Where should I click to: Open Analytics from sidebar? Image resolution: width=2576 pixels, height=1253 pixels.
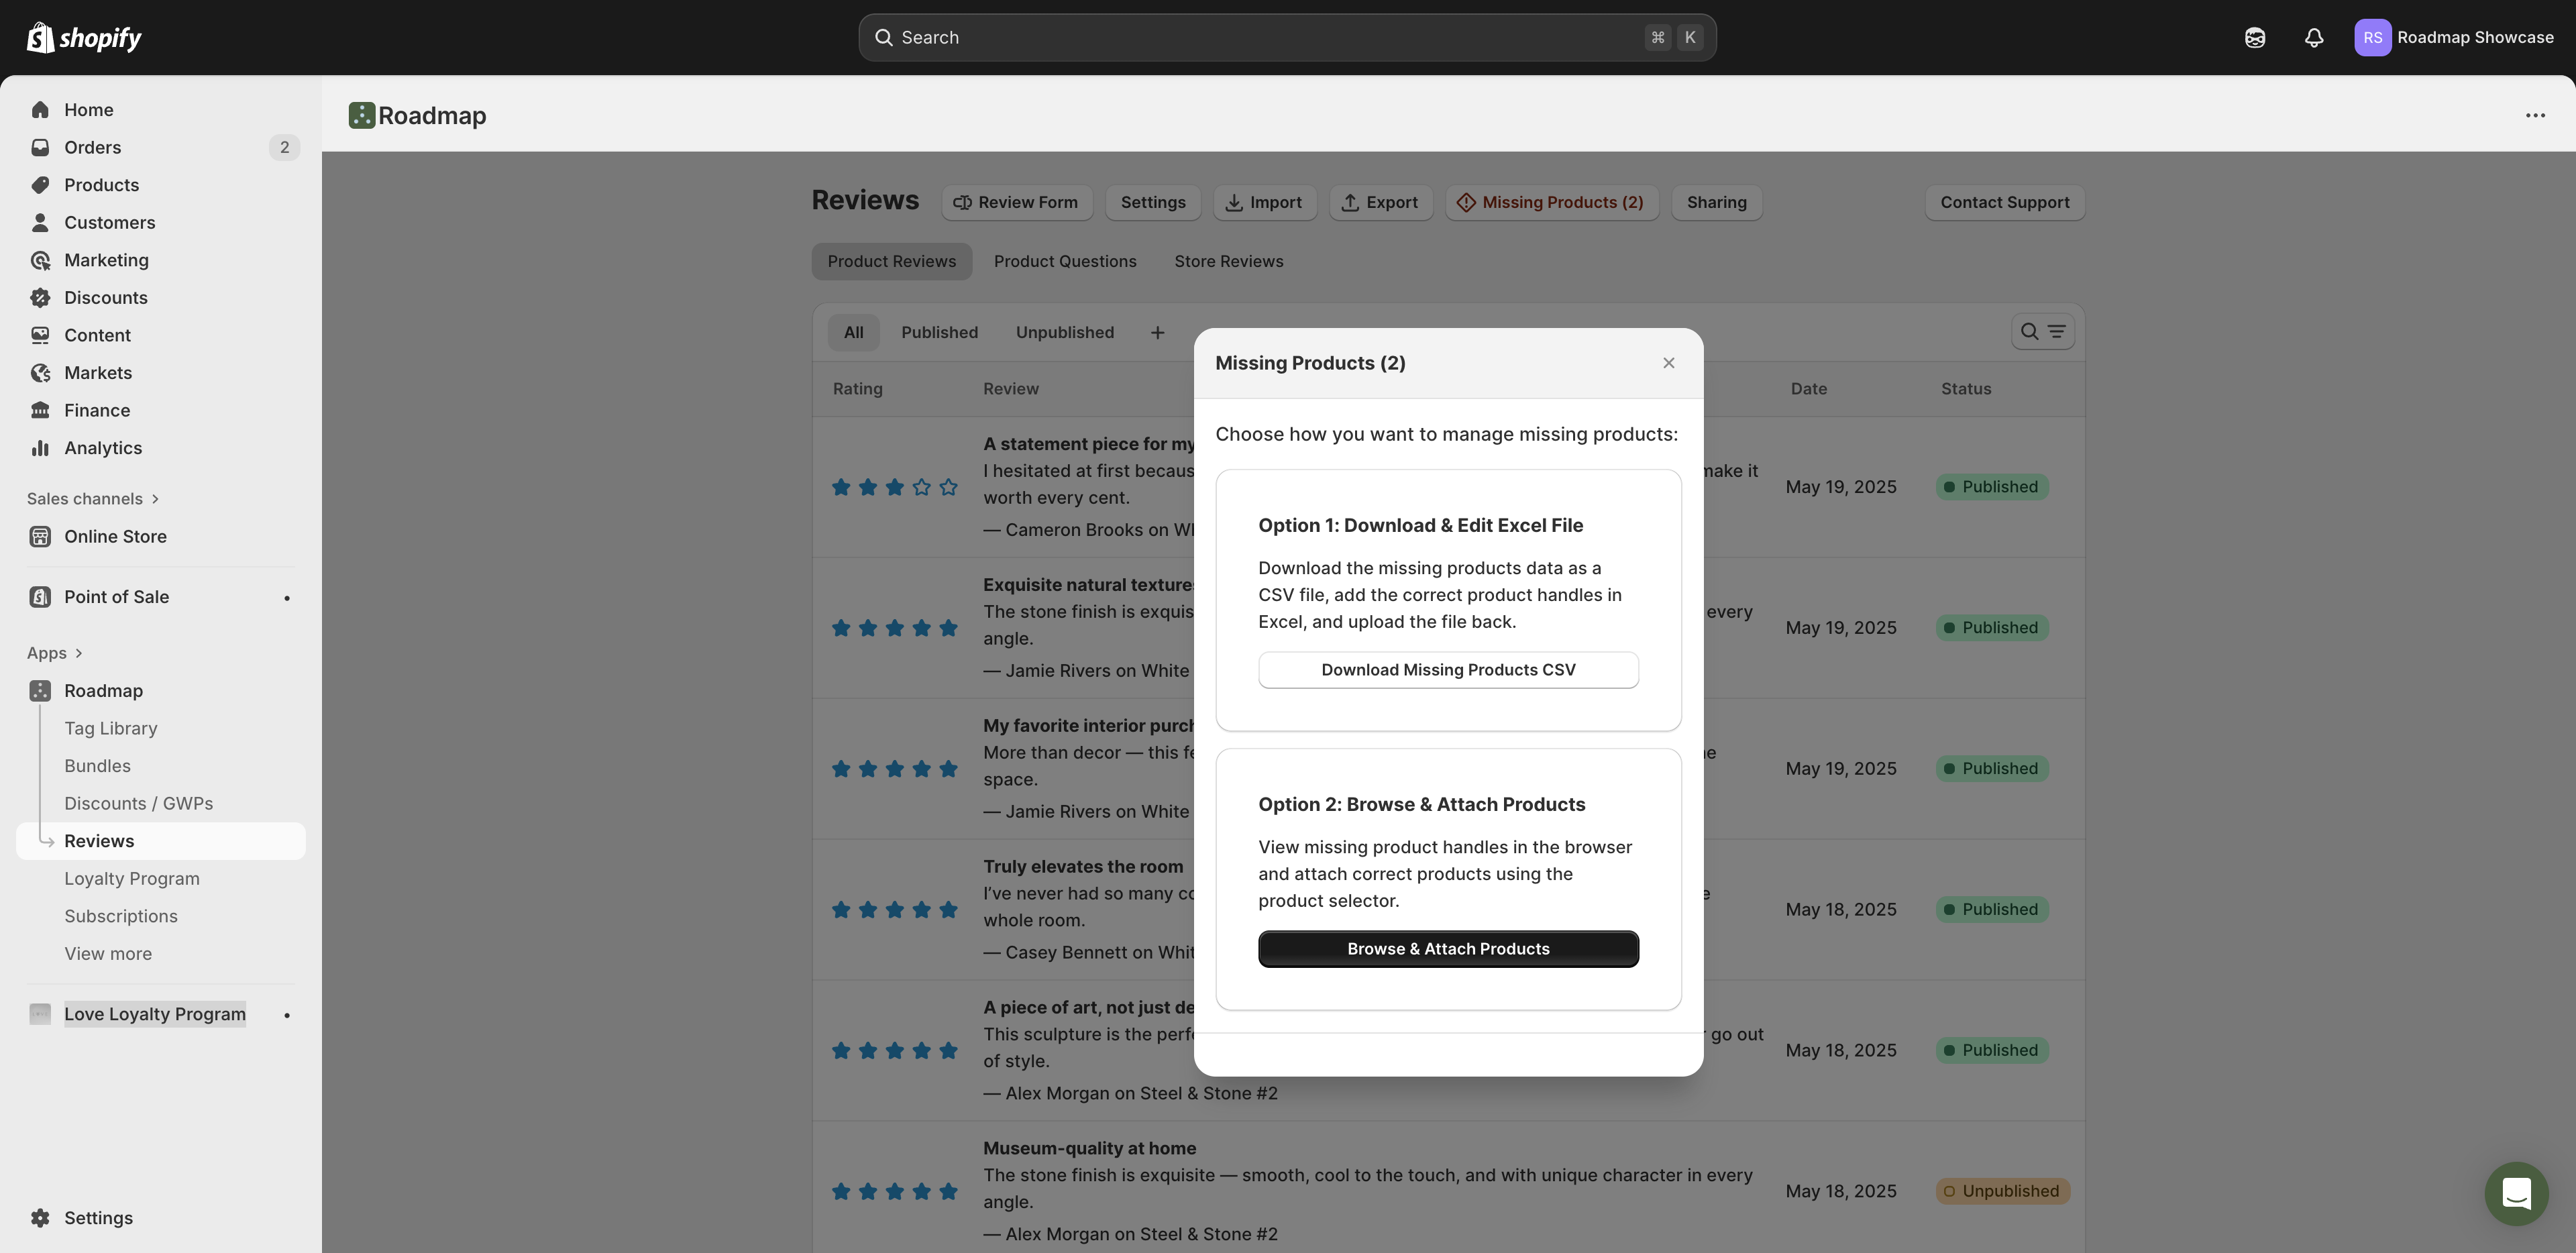(103, 448)
